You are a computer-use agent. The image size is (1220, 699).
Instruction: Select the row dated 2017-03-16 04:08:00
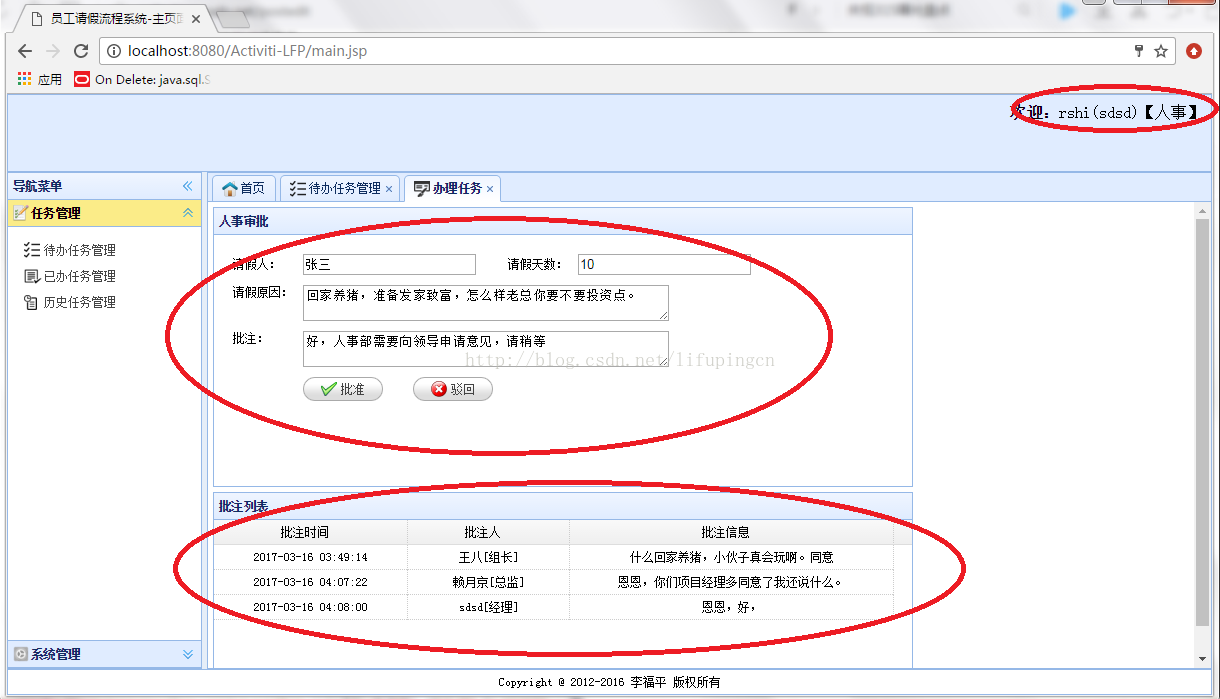click(x=553, y=607)
